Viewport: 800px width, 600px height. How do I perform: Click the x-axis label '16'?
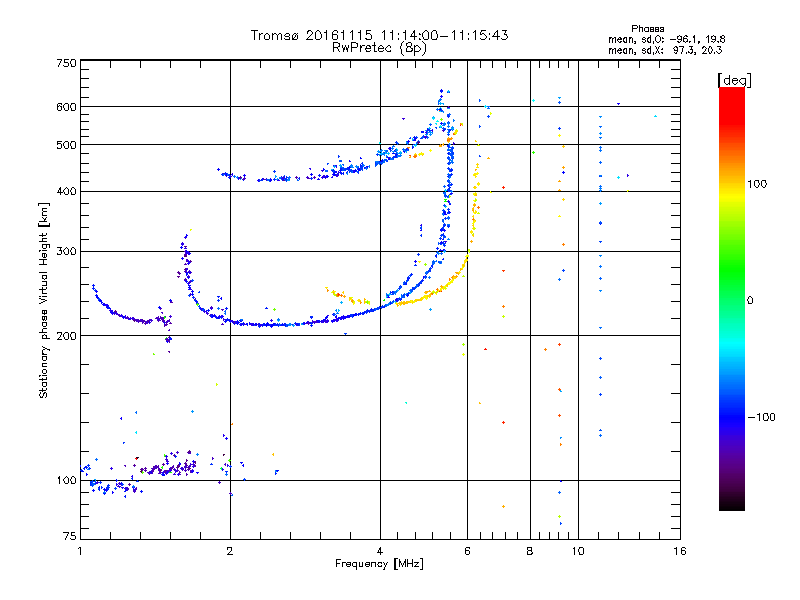680,551
